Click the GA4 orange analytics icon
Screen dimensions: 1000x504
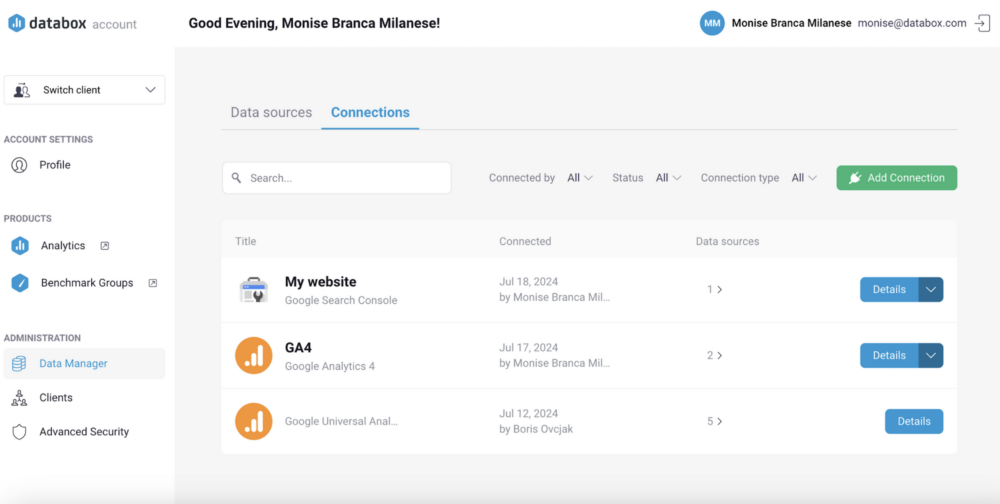(254, 355)
